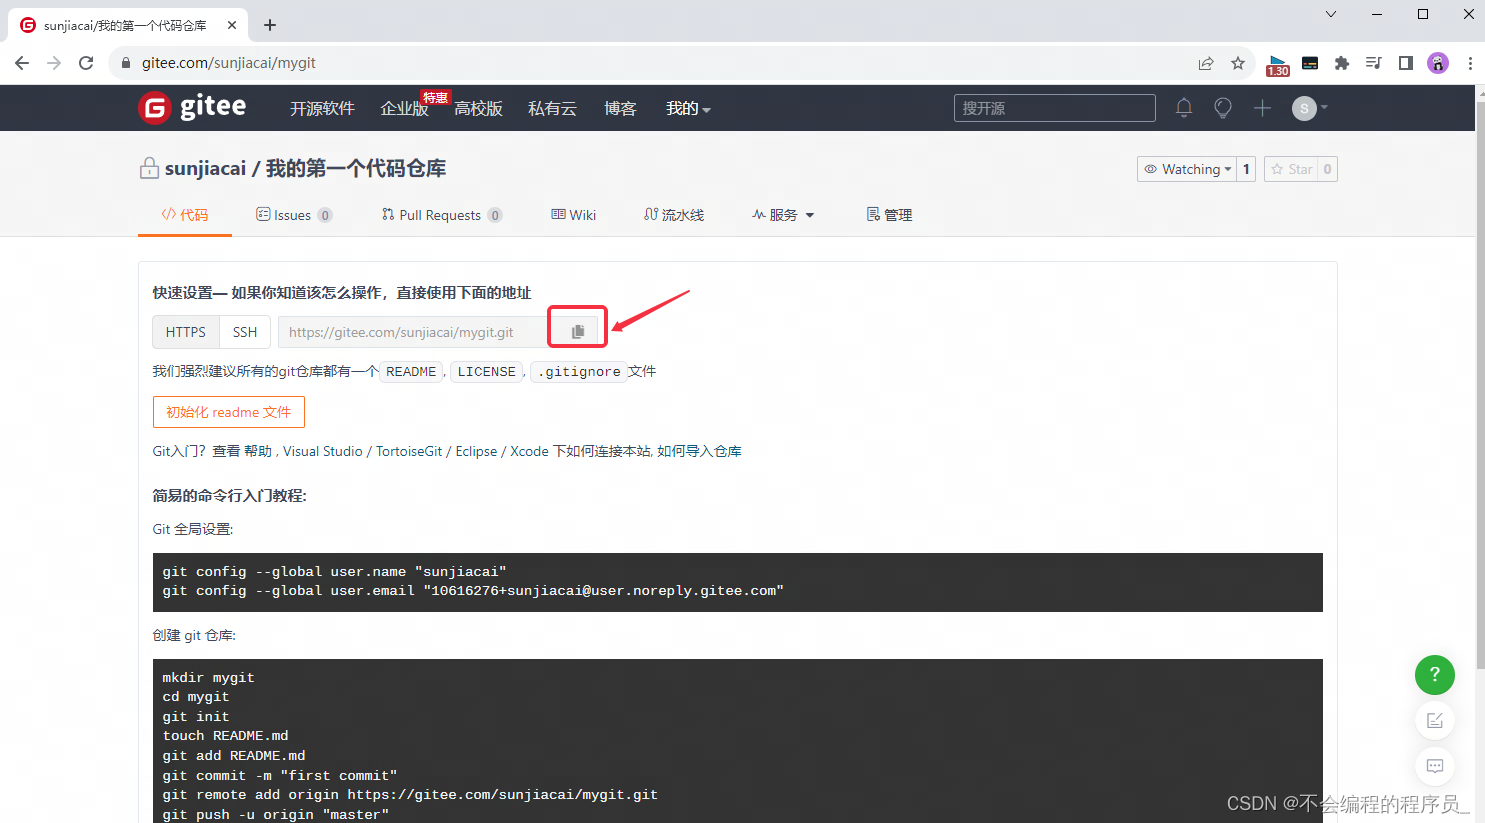1485x823 pixels.
Task: Expand the 服务 dropdown tab
Action: (x=783, y=215)
